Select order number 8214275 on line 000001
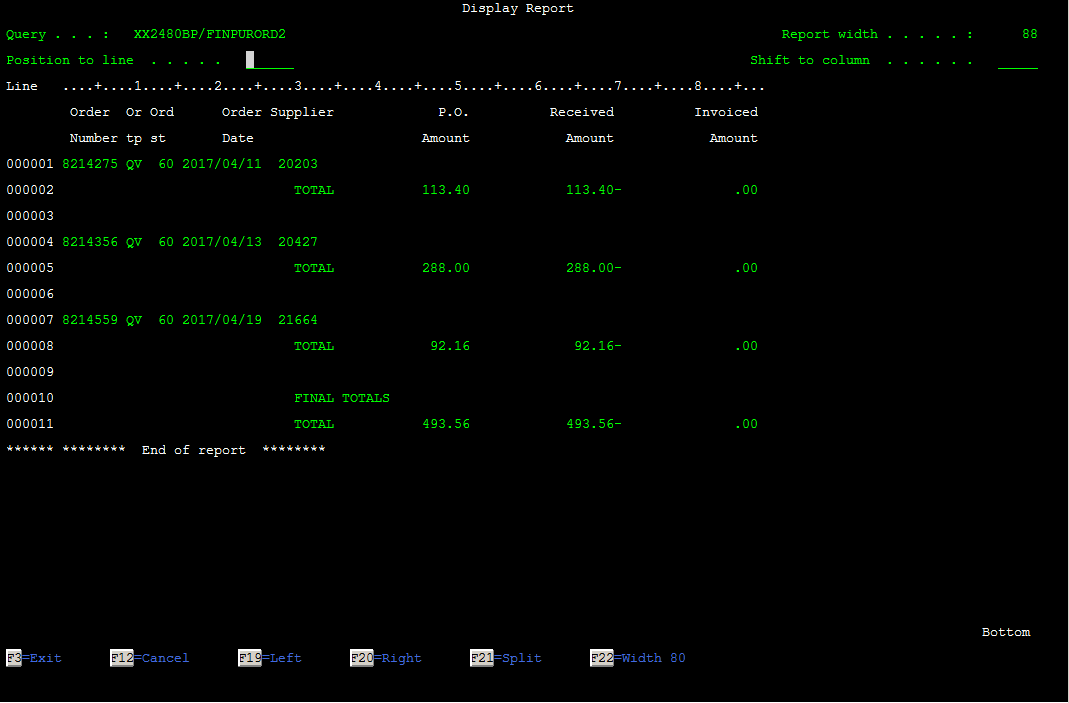Viewport: 1069px width, 703px height. click(x=90, y=164)
